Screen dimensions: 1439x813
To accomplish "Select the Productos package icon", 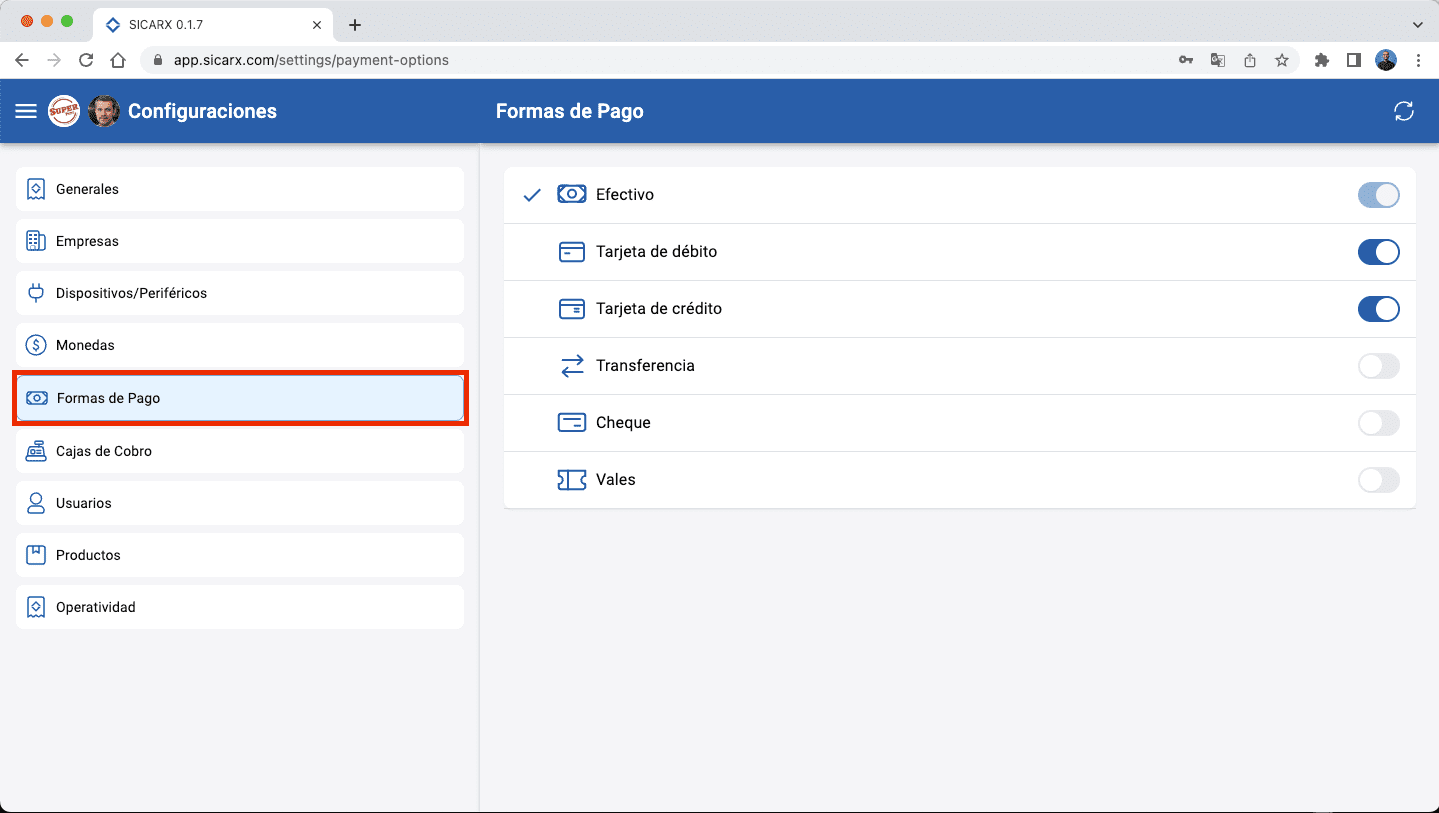I will tap(37, 555).
